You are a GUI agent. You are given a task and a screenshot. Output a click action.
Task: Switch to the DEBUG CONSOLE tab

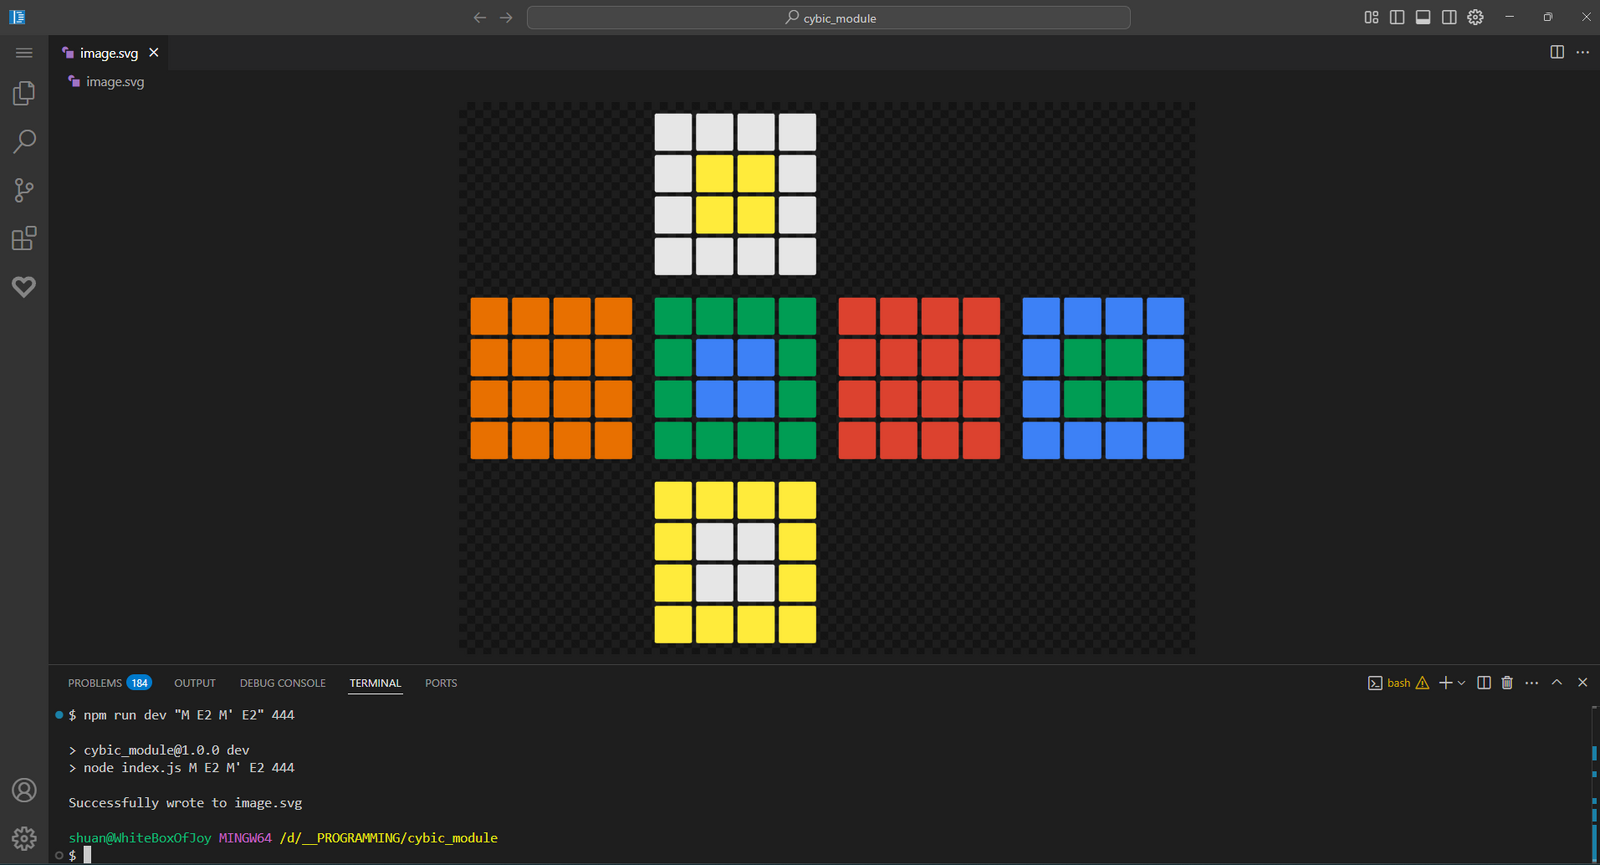click(283, 683)
